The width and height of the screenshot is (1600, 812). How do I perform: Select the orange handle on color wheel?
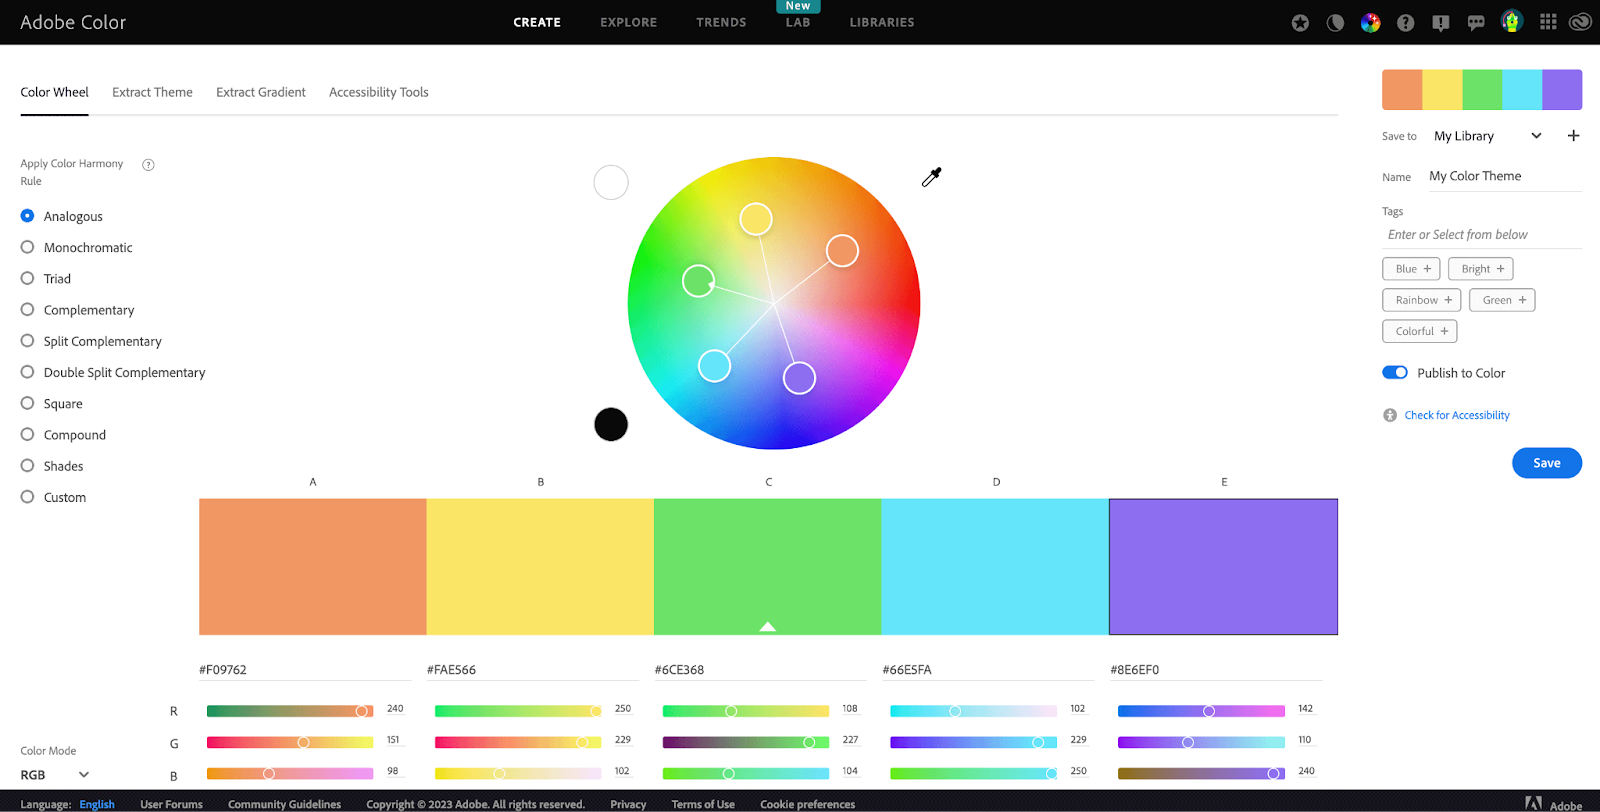[842, 251]
